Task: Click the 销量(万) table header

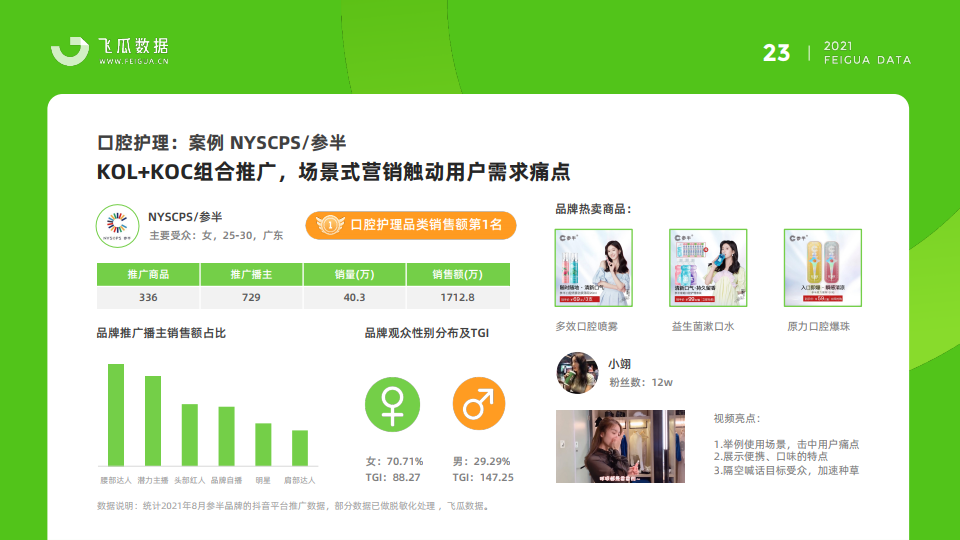Action: [354, 274]
